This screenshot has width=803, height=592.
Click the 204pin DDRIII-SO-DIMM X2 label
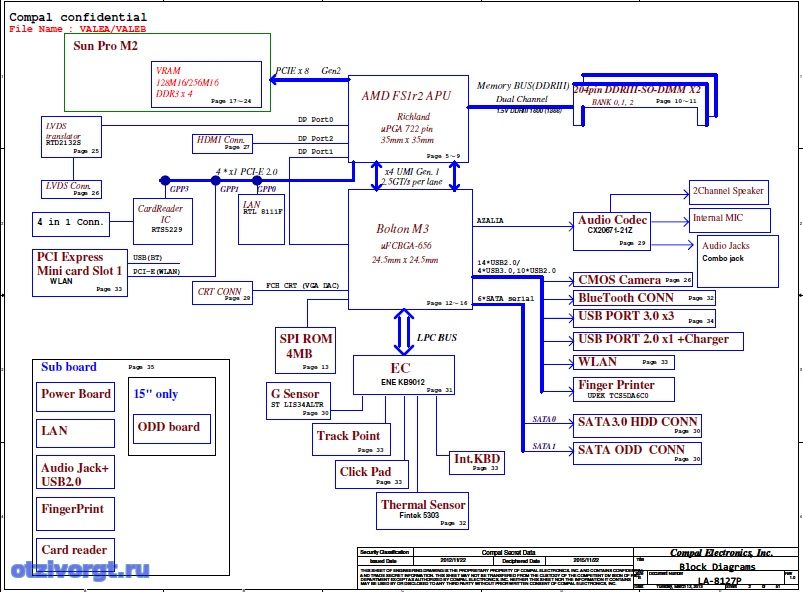(637, 90)
